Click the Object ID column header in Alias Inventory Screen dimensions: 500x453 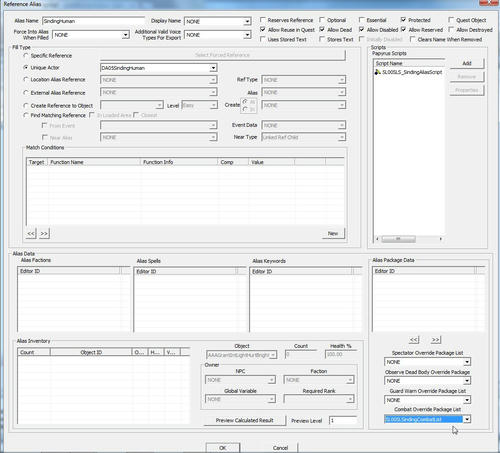91,352
